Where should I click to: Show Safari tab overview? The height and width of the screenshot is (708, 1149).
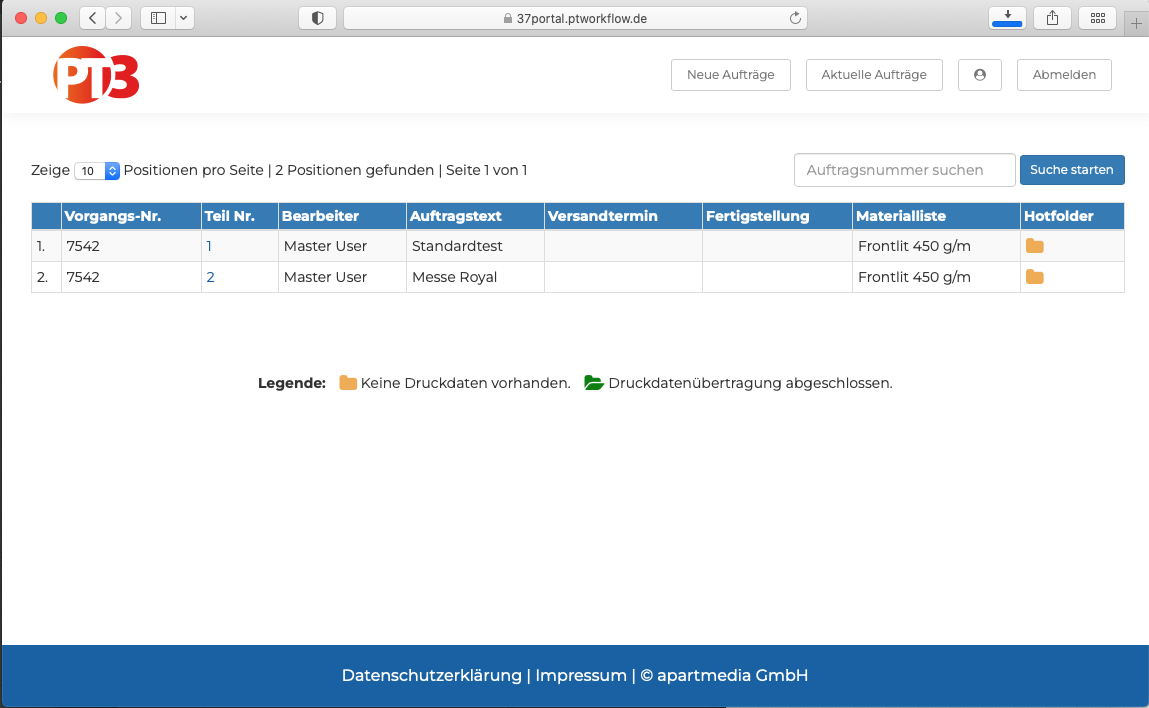point(1097,18)
